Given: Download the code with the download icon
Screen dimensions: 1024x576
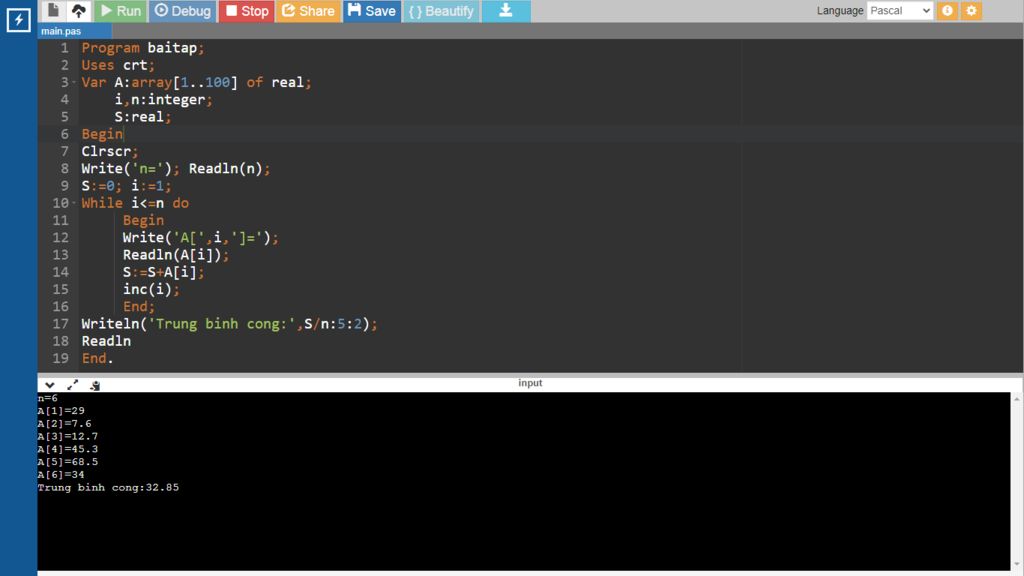Looking at the screenshot, I should click(506, 10).
